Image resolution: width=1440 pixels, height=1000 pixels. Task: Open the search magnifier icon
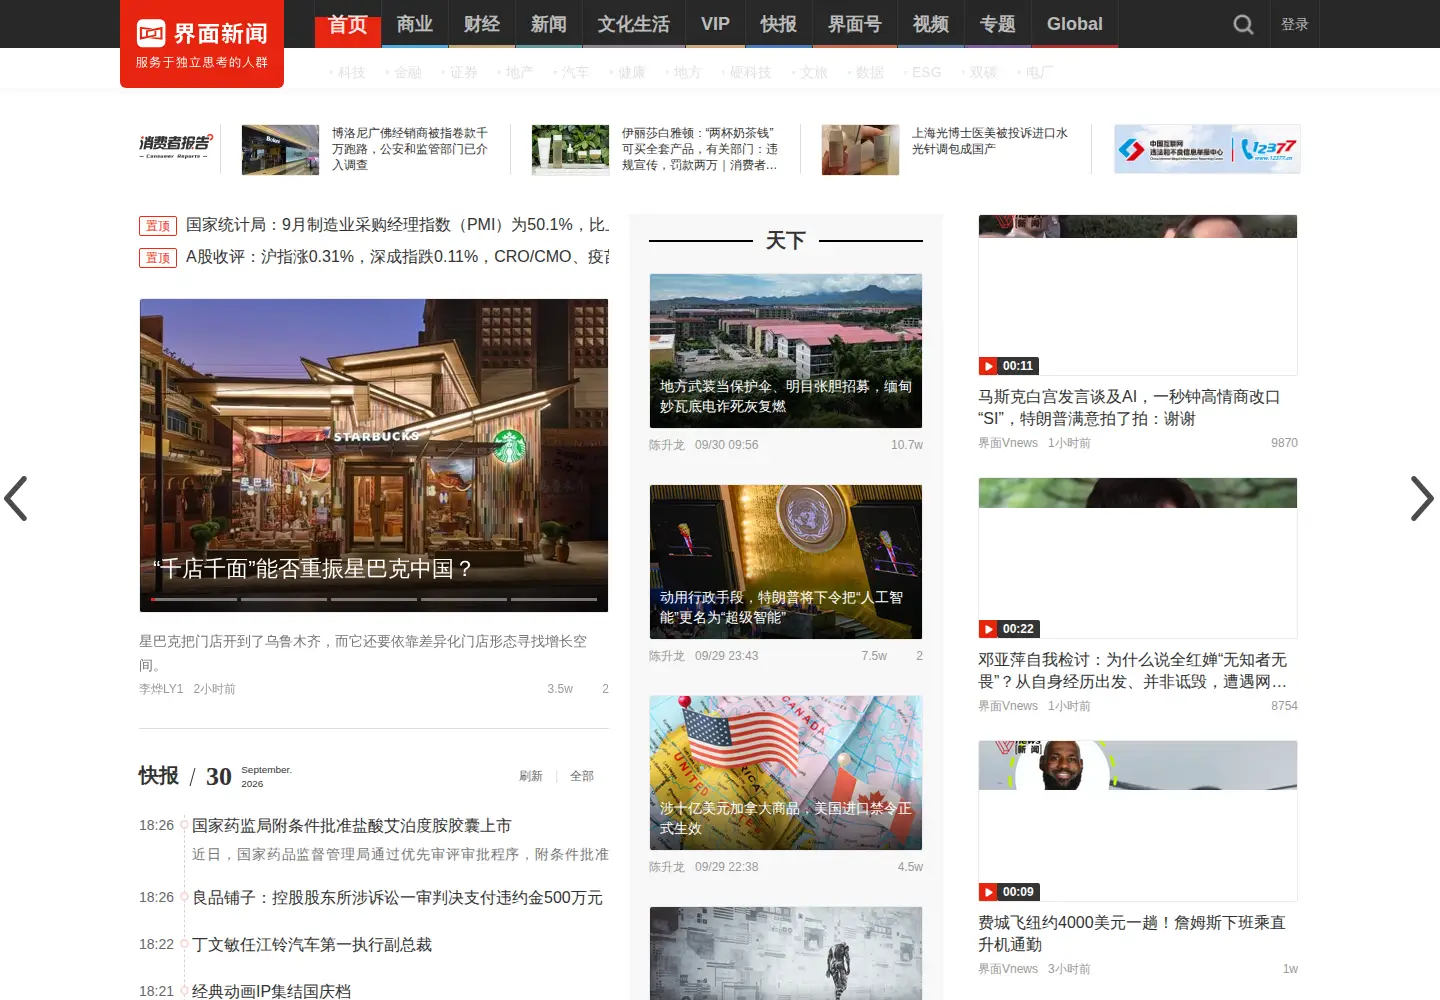coord(1243,24)
